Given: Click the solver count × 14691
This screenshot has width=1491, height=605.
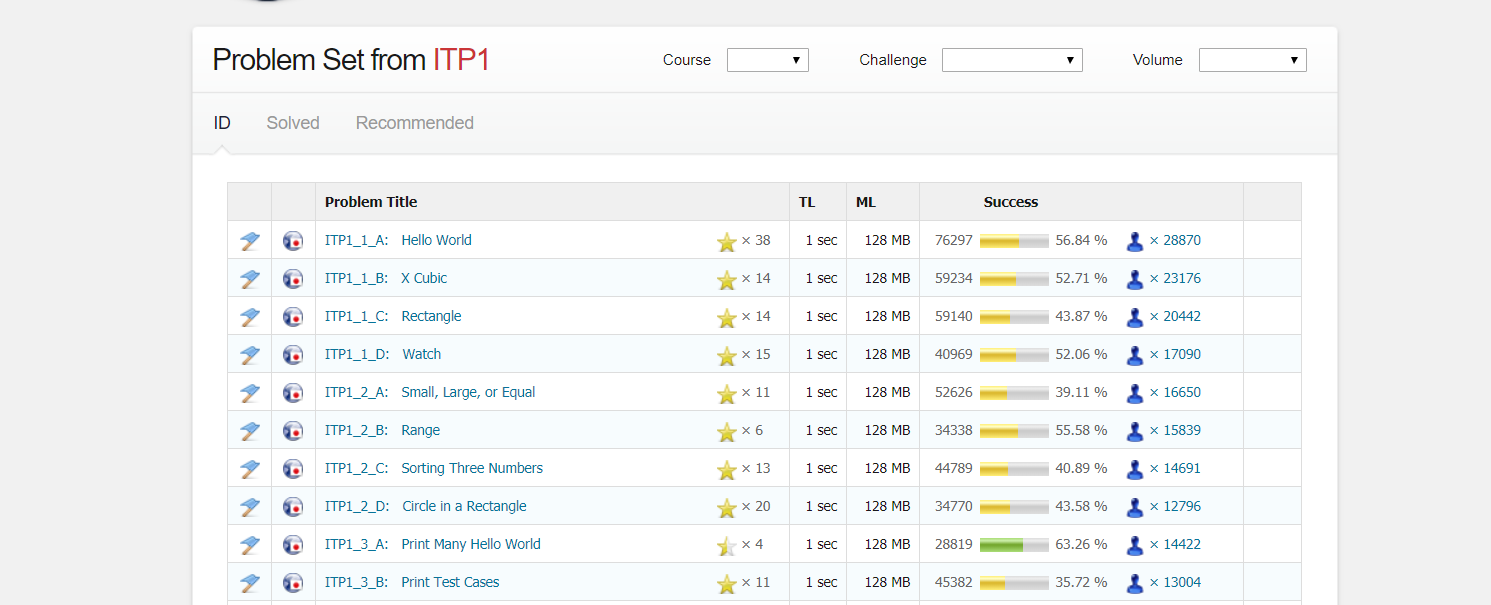Looking at the screenshot, I should pyautogui.click(x=1175, y=468).
